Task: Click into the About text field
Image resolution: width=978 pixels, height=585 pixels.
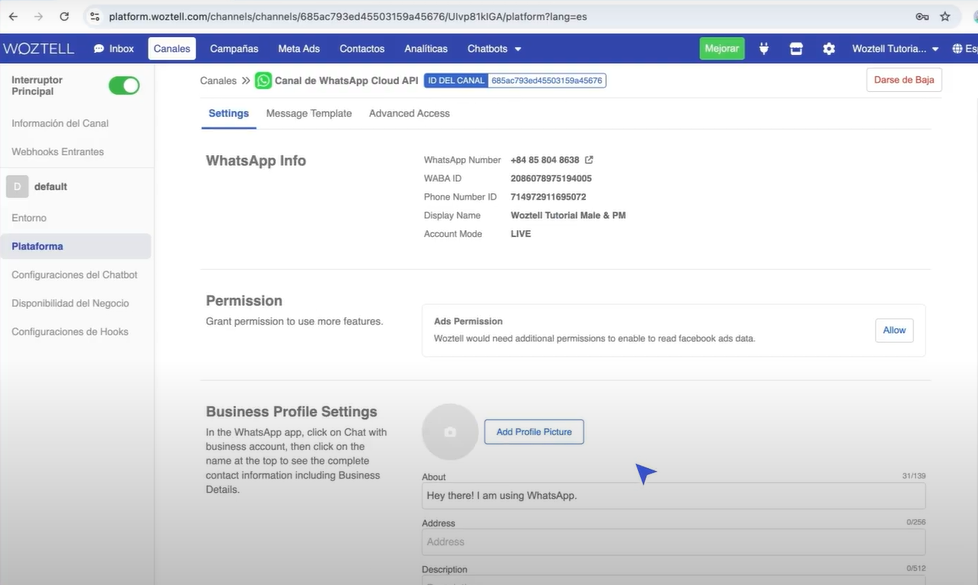Action: tap(674, 496)
